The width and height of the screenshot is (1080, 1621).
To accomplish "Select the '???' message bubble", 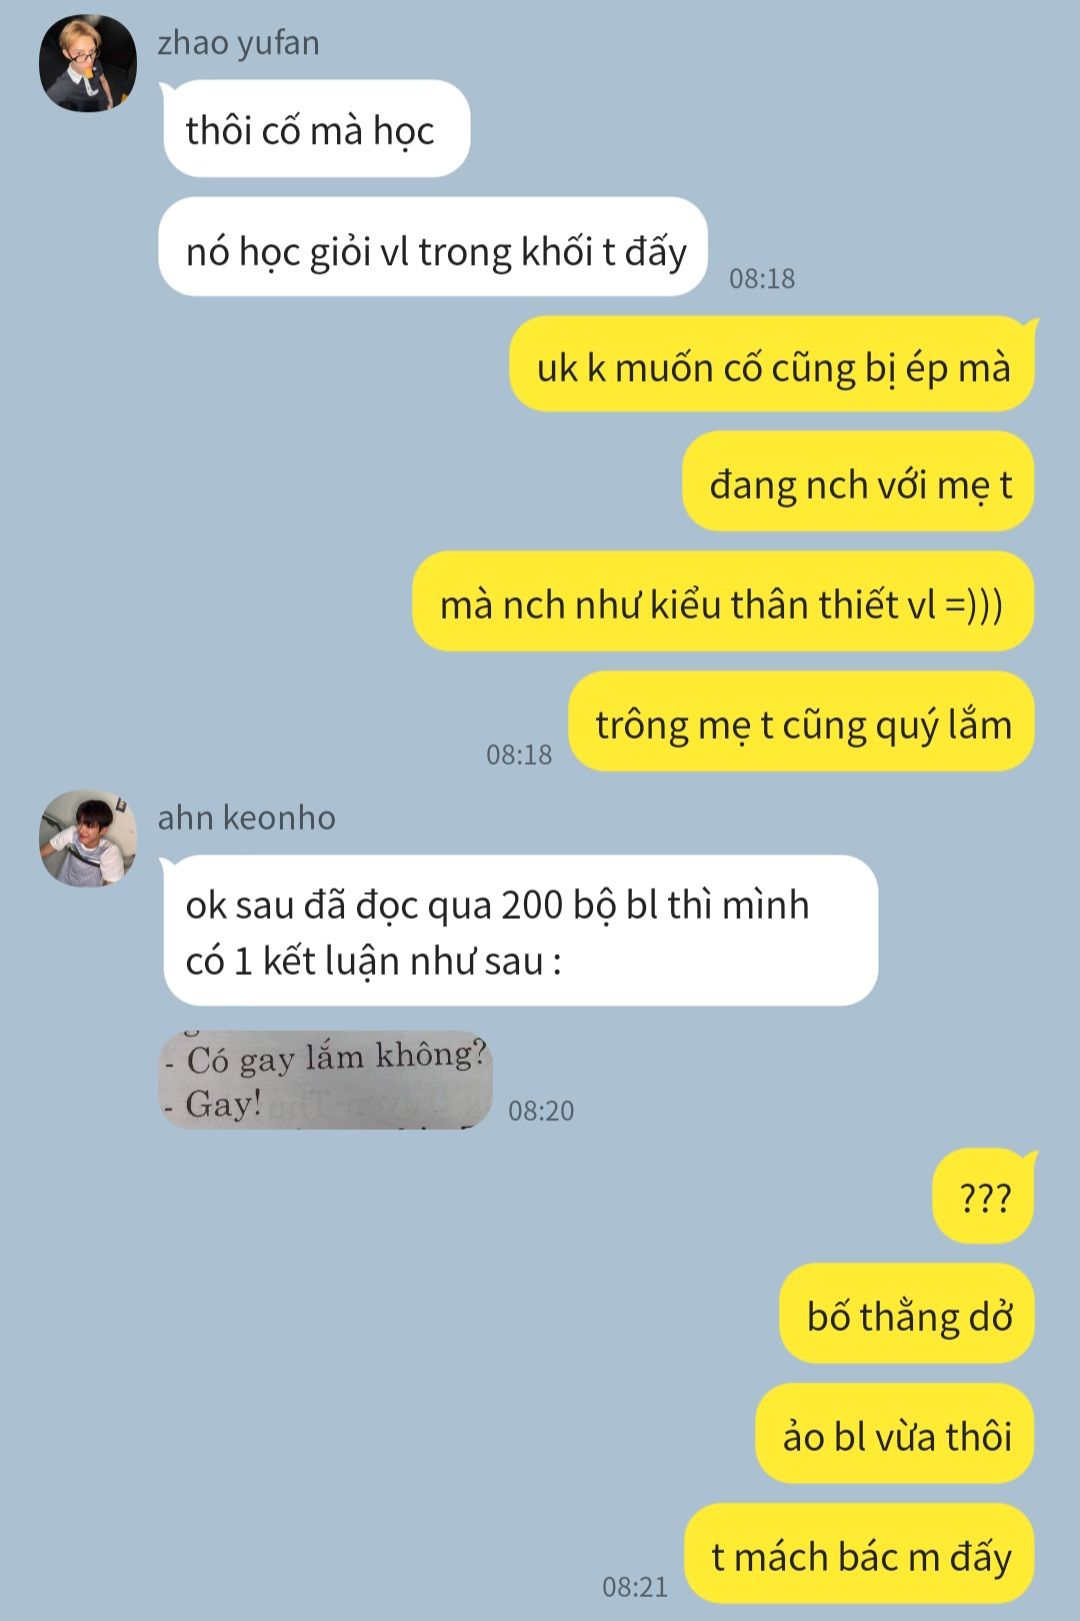I will (985, 1196).
